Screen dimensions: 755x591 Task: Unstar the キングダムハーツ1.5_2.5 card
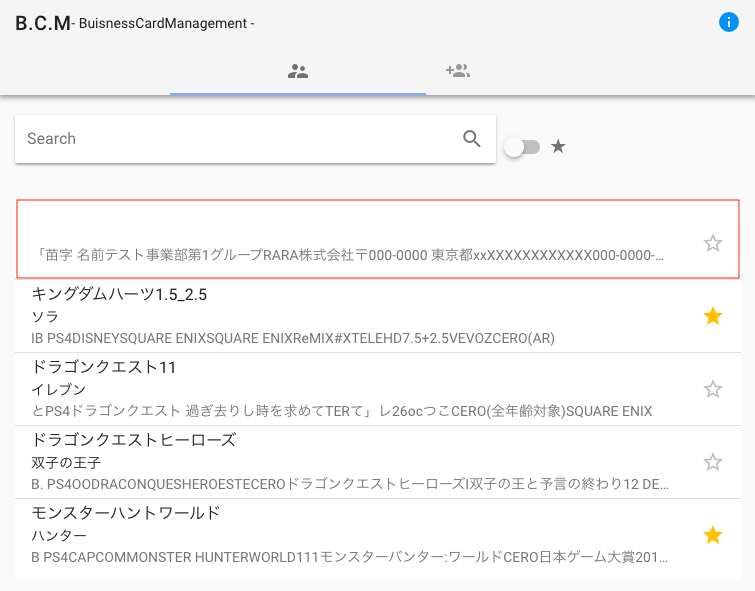[x=713, y=316]
